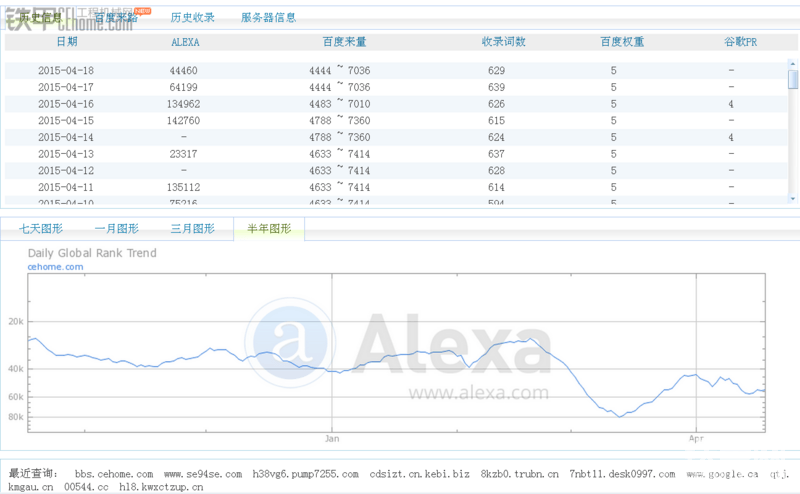800x494 pixels.
Task: Click the Alexa value 23317
Action: coord(184,154)
